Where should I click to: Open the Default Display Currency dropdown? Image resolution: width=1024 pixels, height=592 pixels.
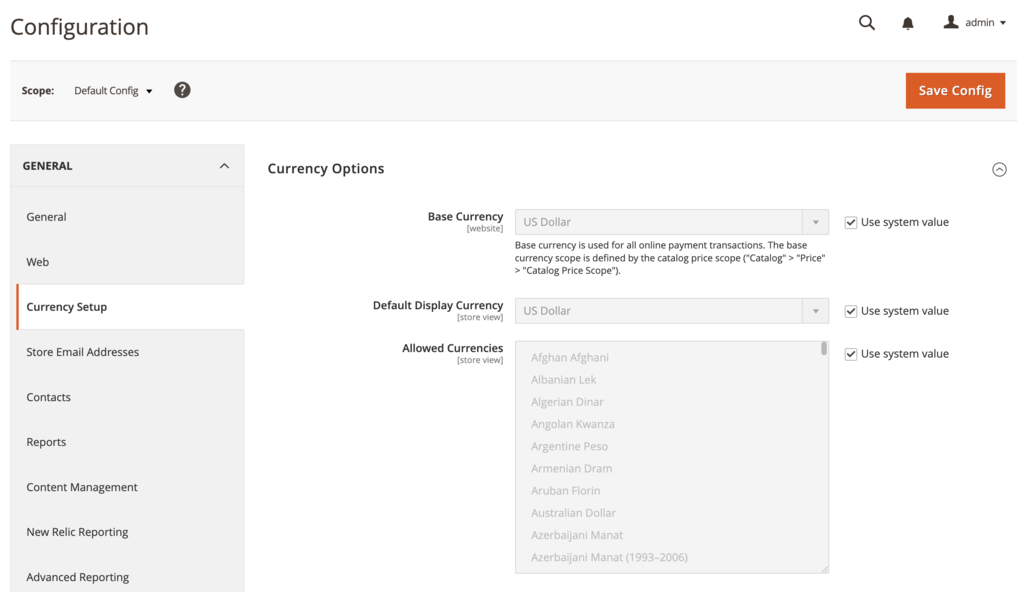814,310
